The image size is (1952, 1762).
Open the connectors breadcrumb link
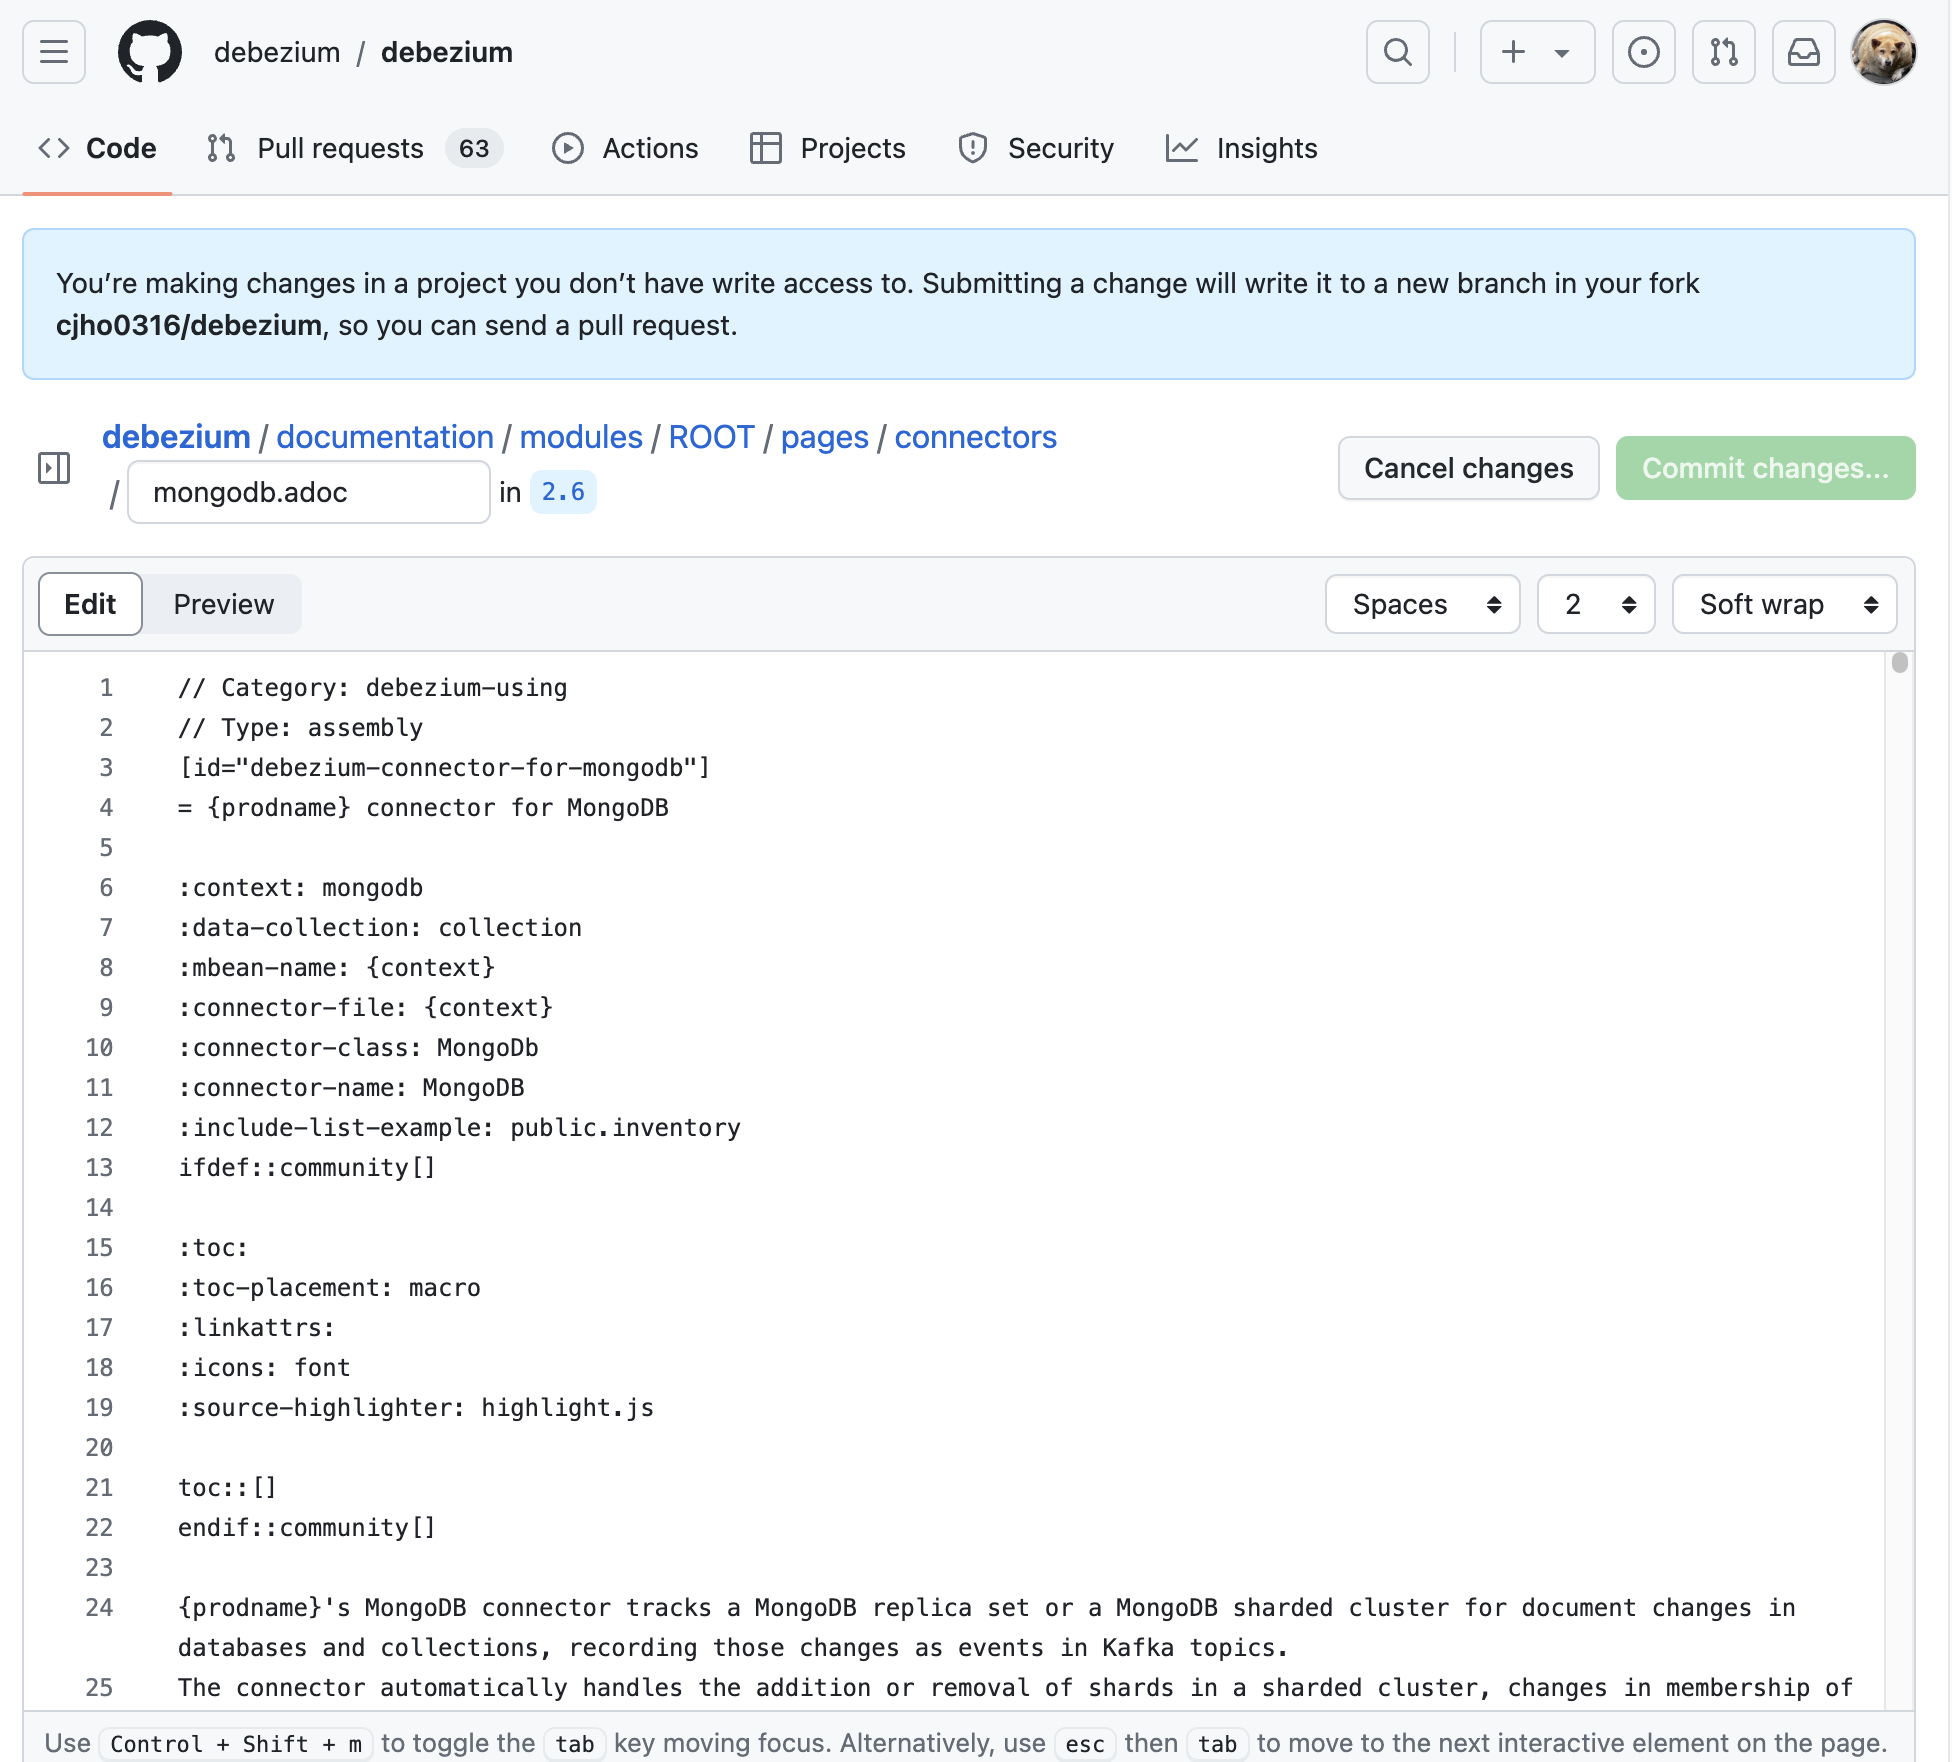pyautogui.click(x=975, y=437)
